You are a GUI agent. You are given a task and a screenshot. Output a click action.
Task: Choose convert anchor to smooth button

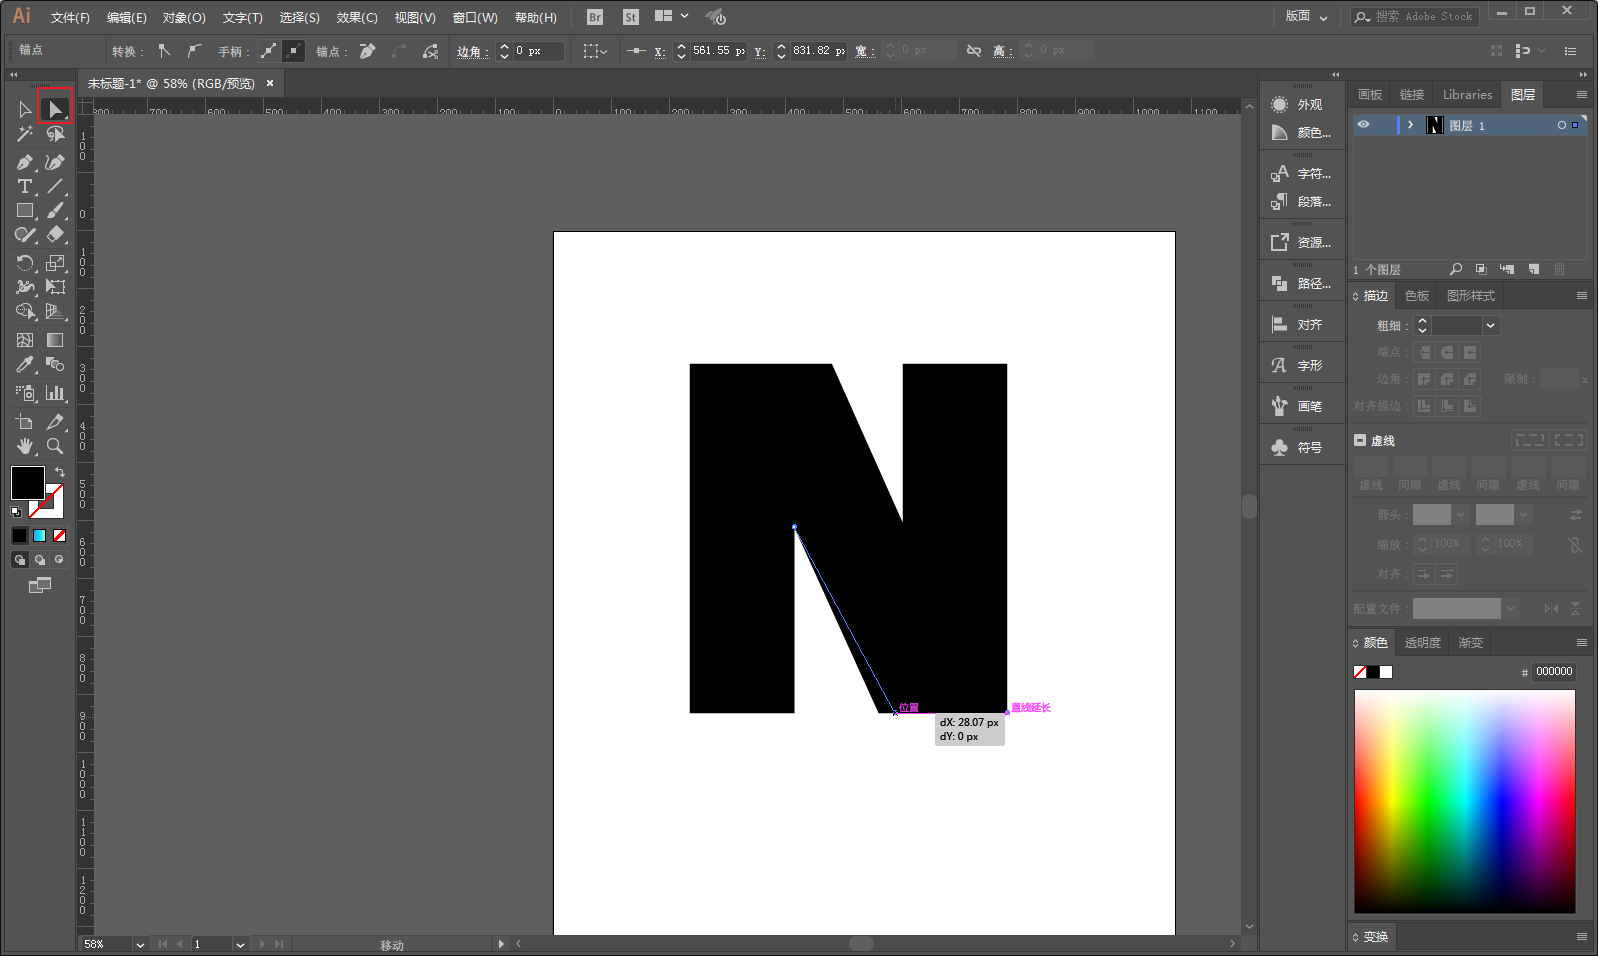pyautogui.click(x=194, y=50)
